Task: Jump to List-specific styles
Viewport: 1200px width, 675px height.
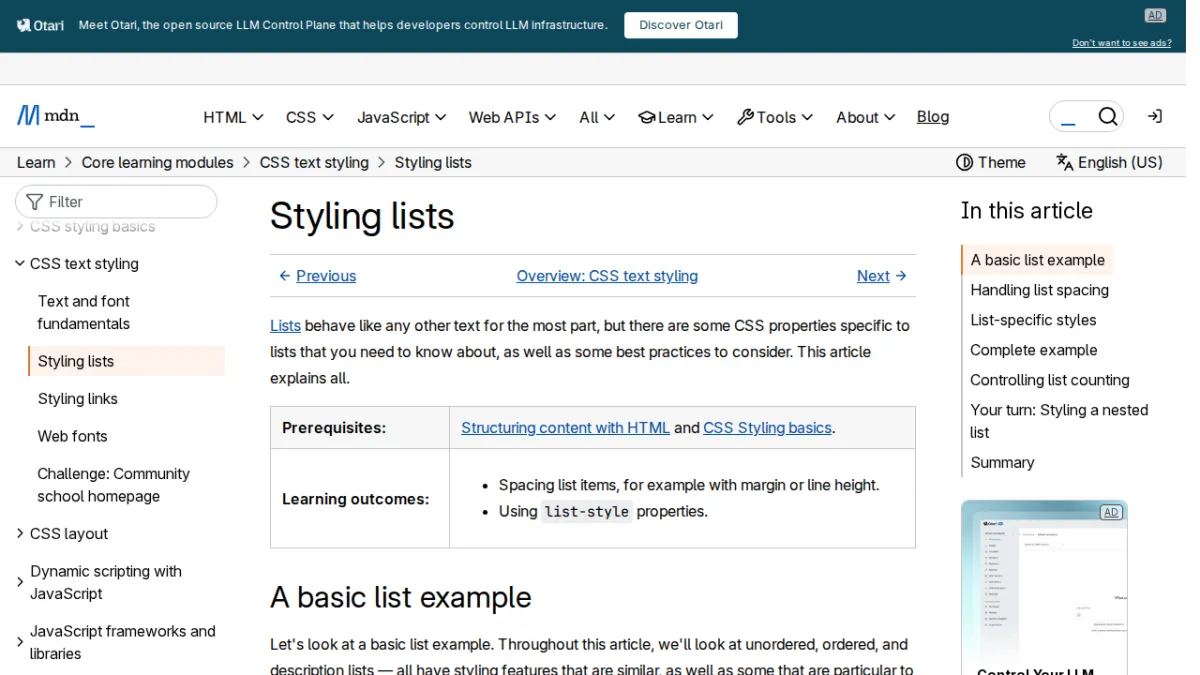Action: coord(1033,320)
